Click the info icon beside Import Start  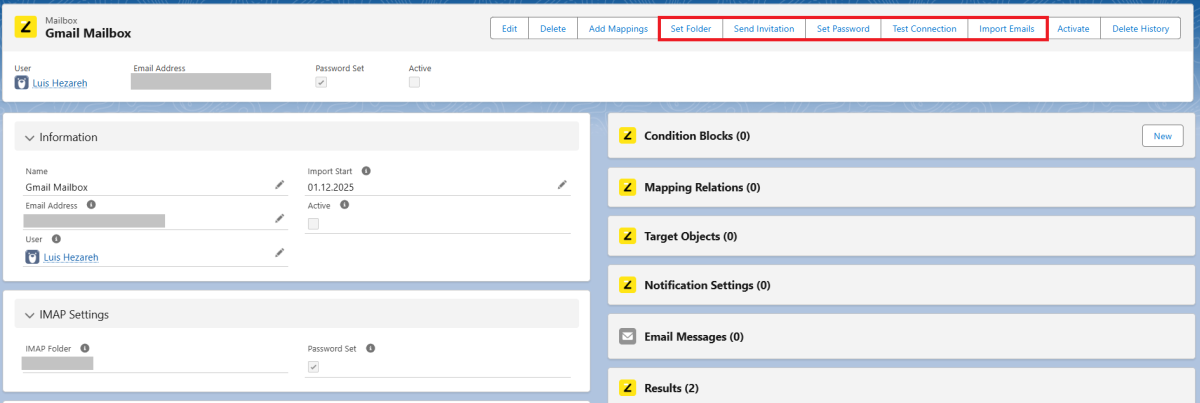pyautogui.click(x=366, y=171)
